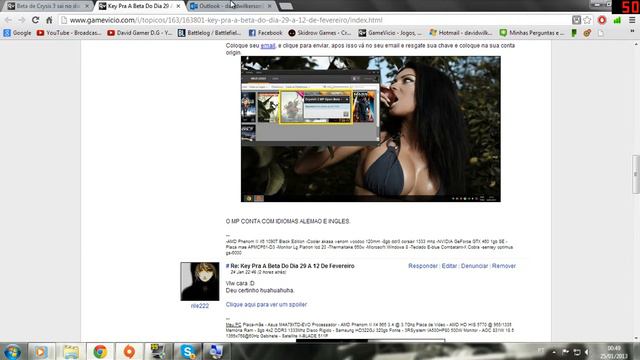Open the YouTube - Broadcast bookmark
640x360 pixels.
69,33
